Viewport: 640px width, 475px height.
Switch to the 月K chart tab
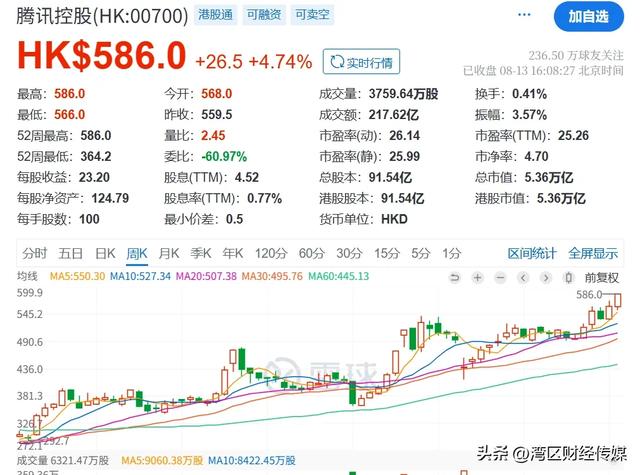pyautogui.click(x=169, y=253)
